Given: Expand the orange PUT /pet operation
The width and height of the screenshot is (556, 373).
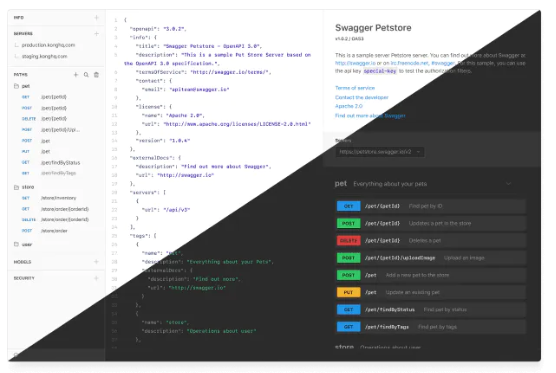Looking at the screenshot, I should point(431,292).
